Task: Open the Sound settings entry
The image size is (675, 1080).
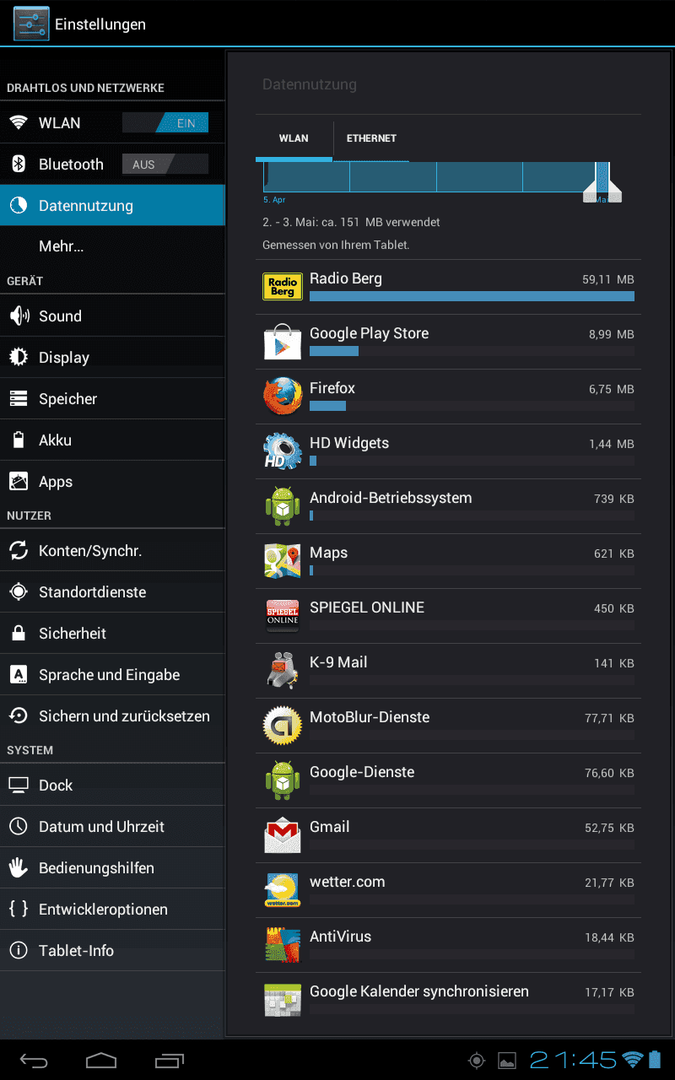Action: click(x=112, y=316)
